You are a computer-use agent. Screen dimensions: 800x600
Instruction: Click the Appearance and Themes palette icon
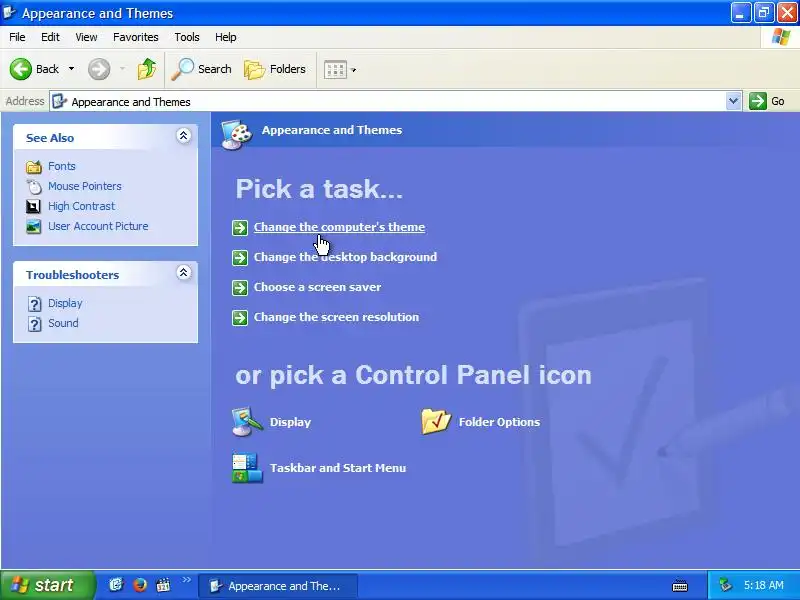pyautogui.click(x=236, y=135)
